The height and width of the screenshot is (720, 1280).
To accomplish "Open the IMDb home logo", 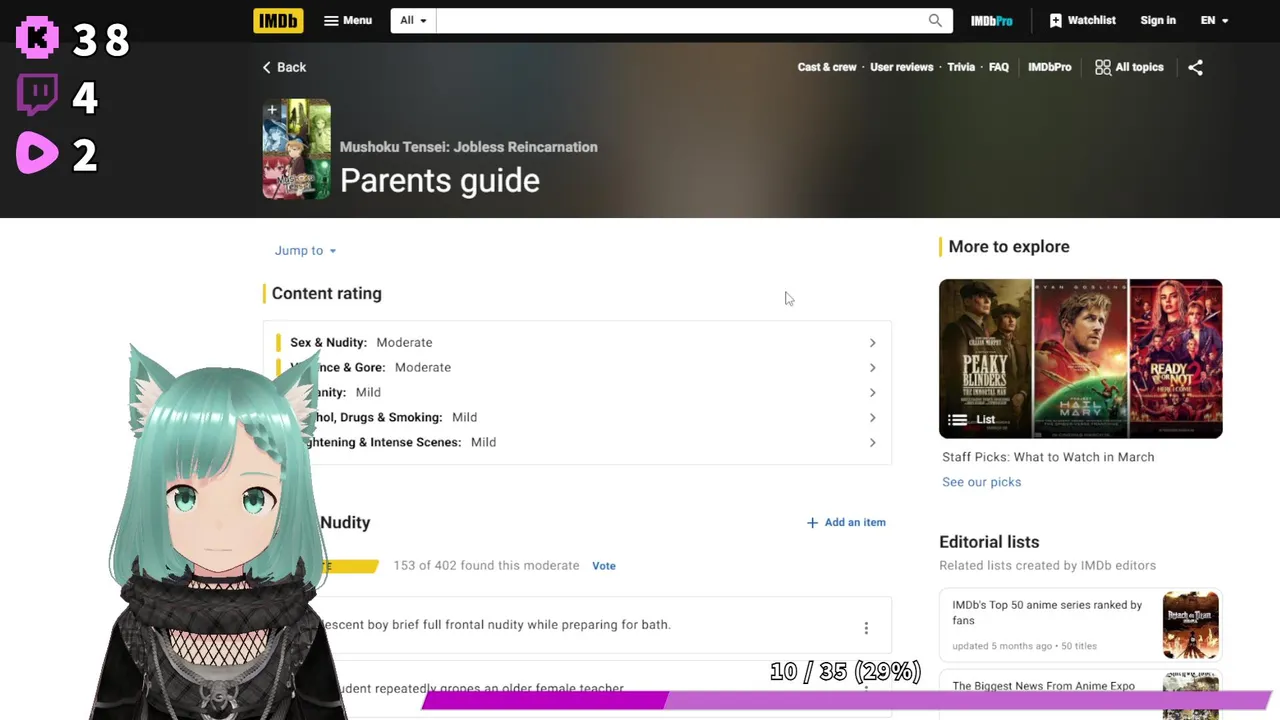I will pyautogui.click(x=278, y=20).
